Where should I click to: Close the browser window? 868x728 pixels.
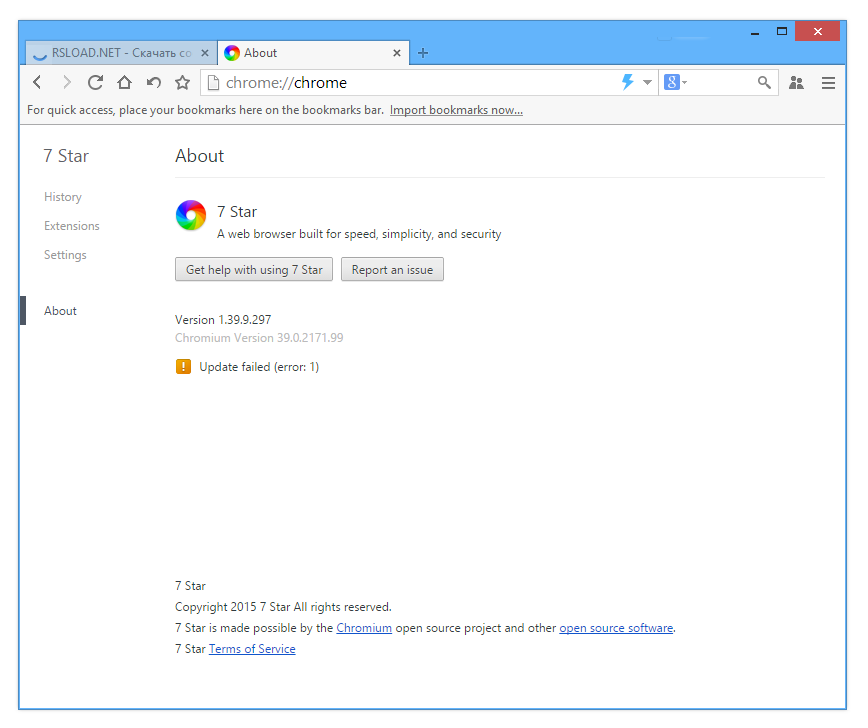pos(818,32)
